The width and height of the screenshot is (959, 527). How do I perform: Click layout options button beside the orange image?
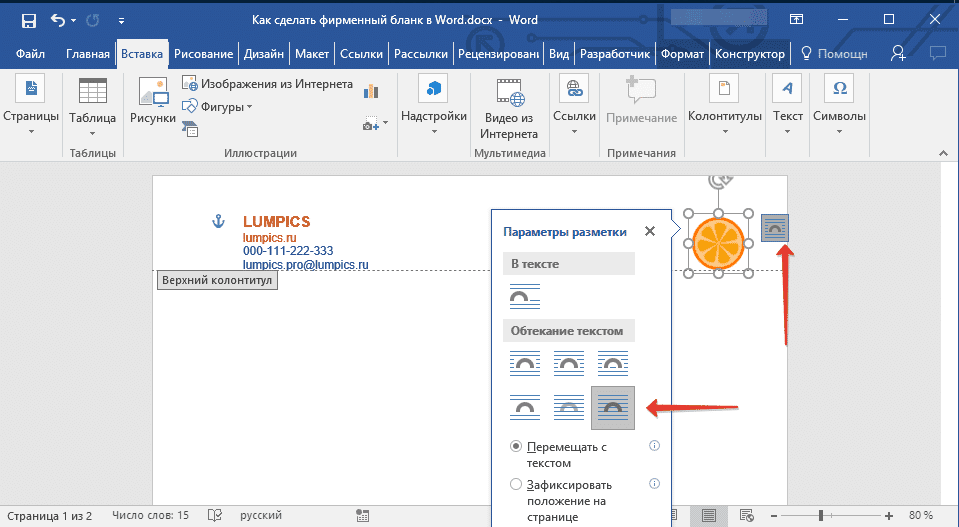(775, 229)
